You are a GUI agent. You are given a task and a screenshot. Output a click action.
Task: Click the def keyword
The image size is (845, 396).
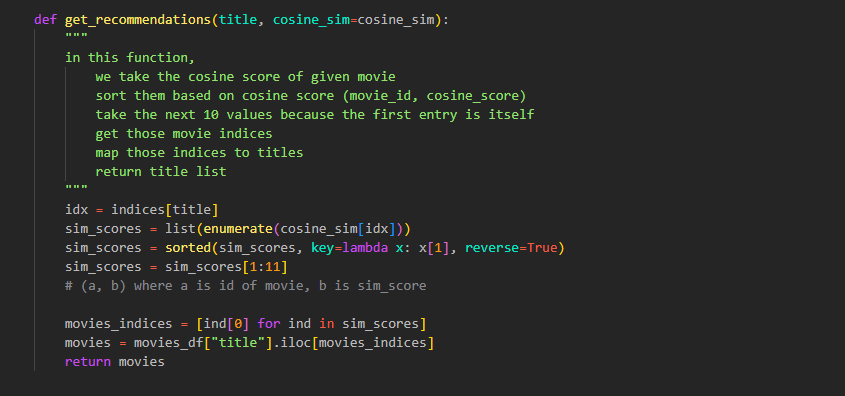coord(45,20)
